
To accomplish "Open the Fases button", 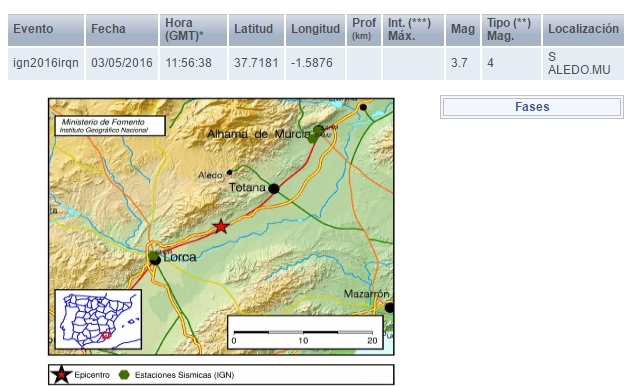I will pyautogui.click(x=532, y=107).
